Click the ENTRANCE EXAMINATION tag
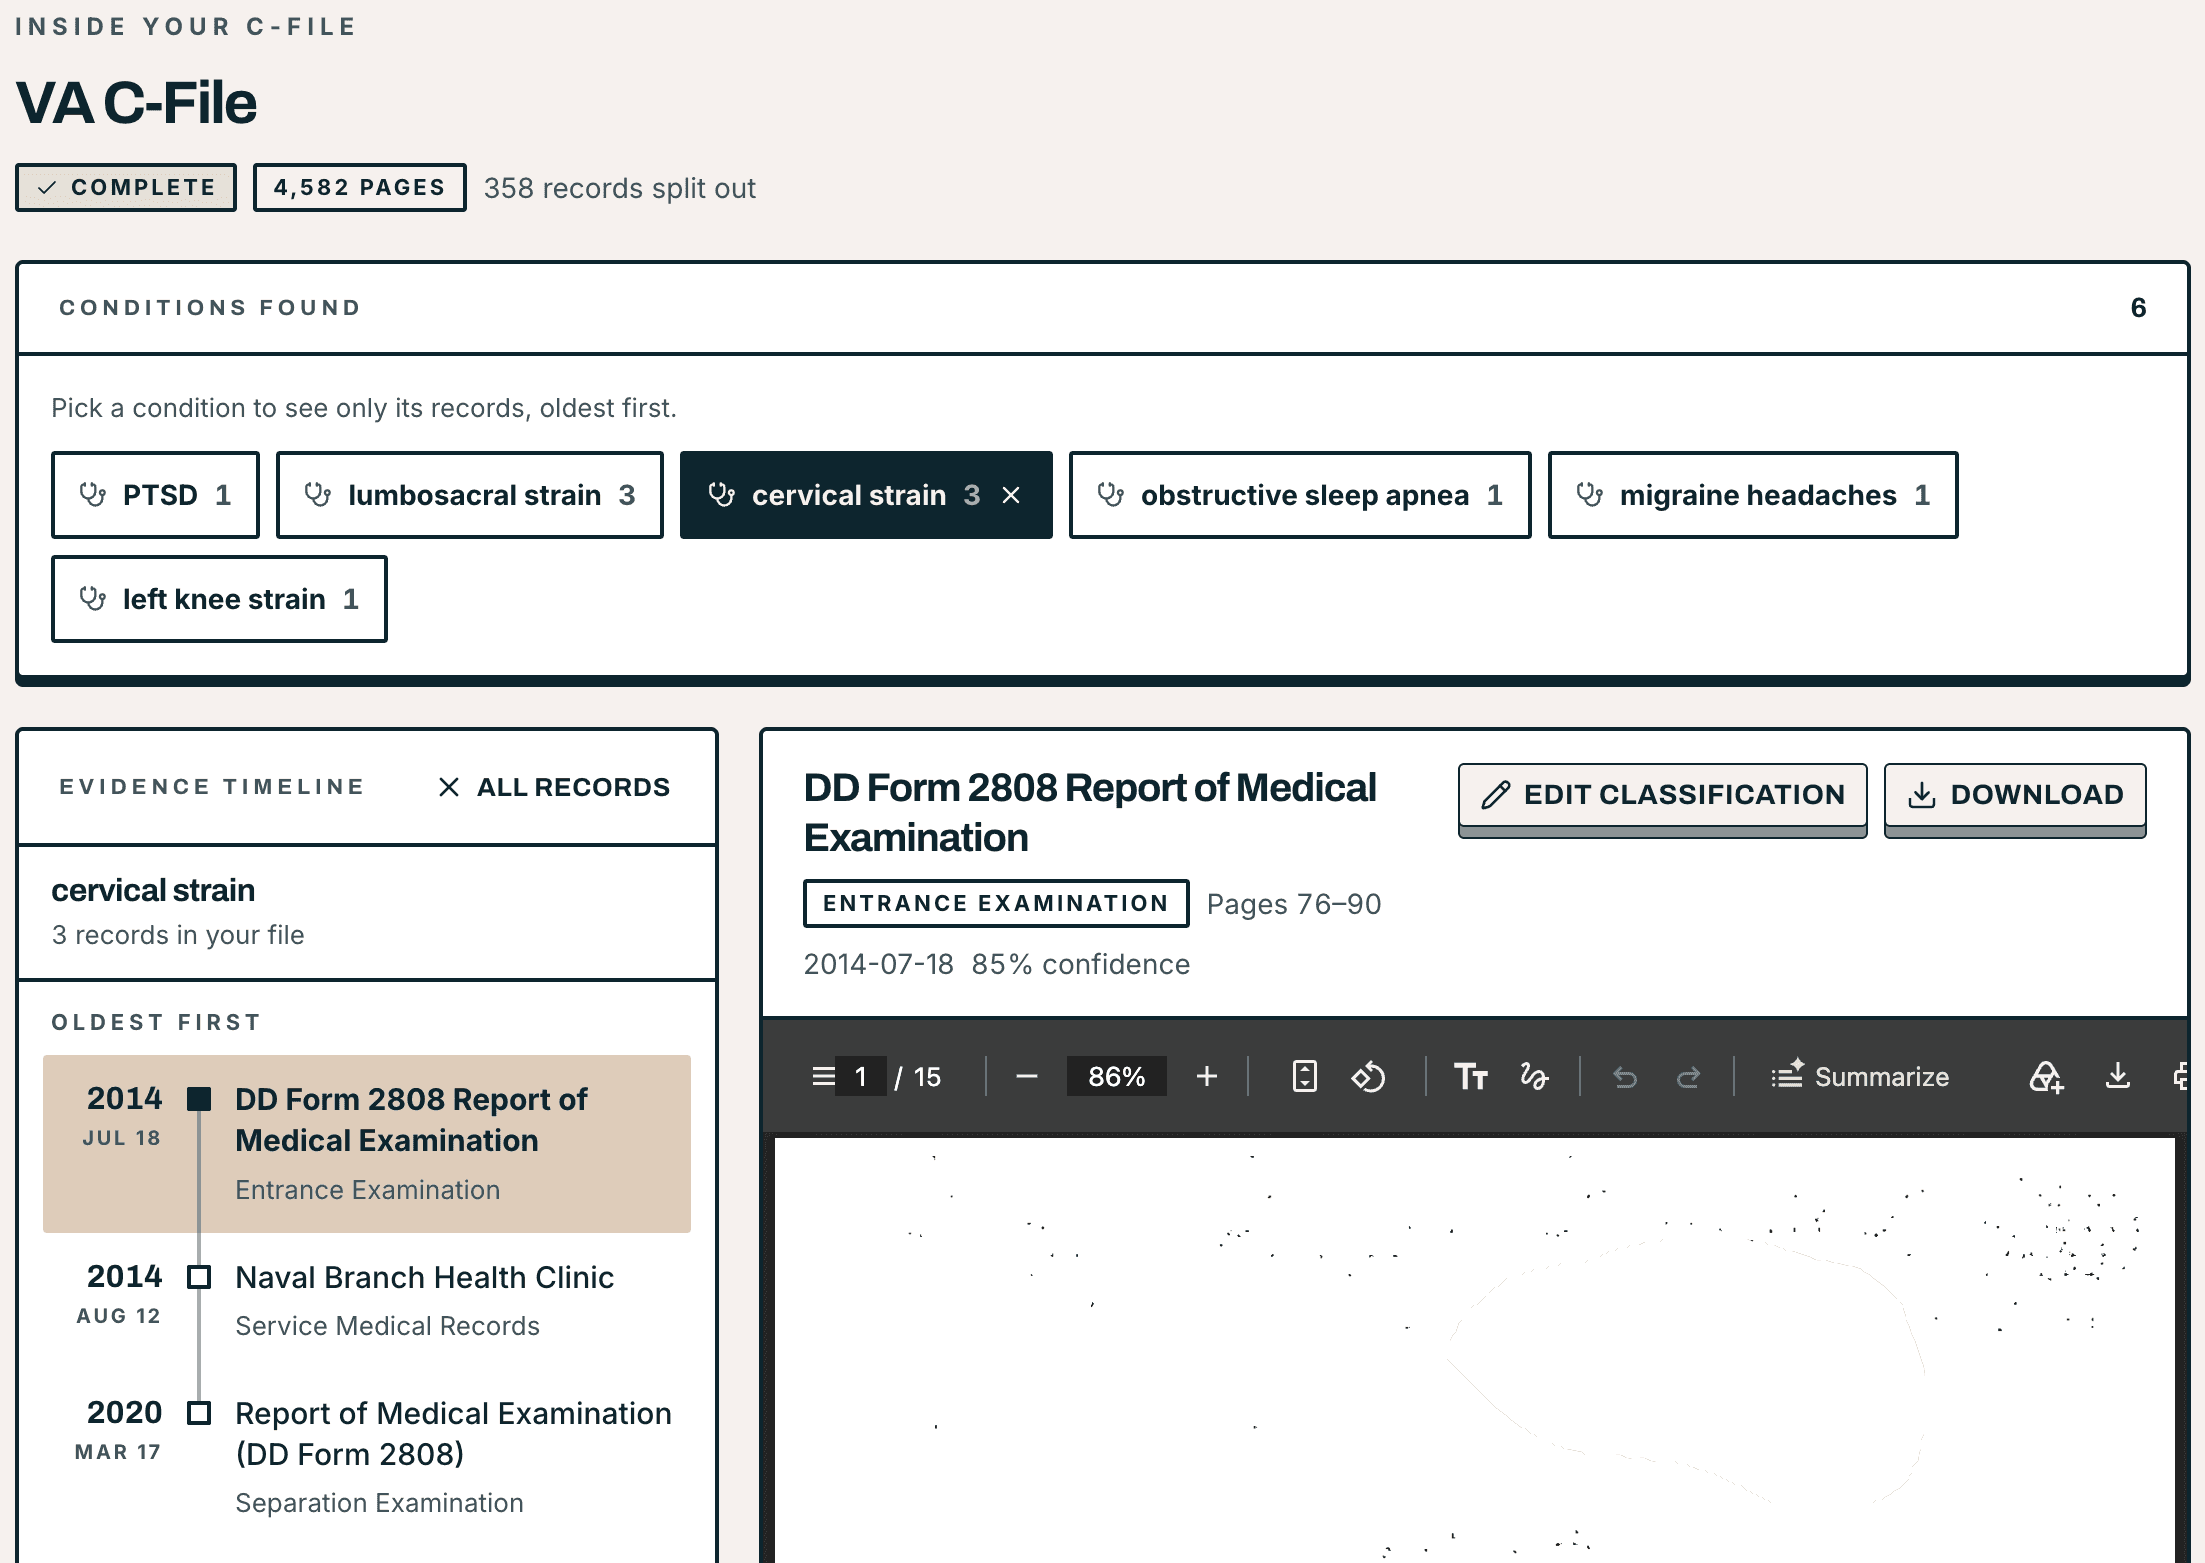Viewport: 2205px width, 1563px height. pos(996,903)
